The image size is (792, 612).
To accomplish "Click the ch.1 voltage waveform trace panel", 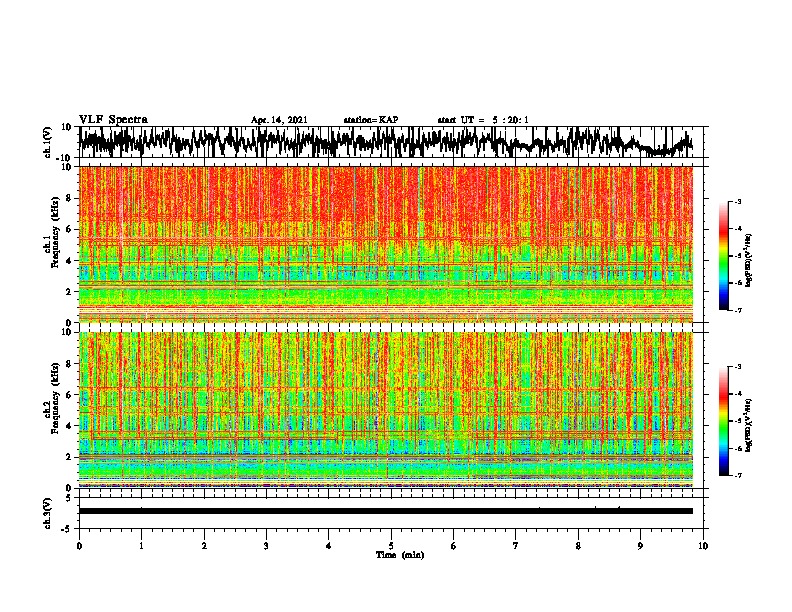I will pos(391,142).
